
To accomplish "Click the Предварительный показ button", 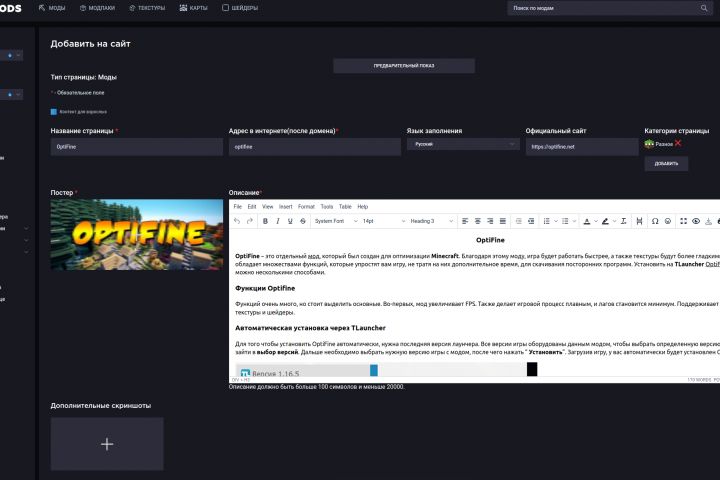I will coord(404,66).
